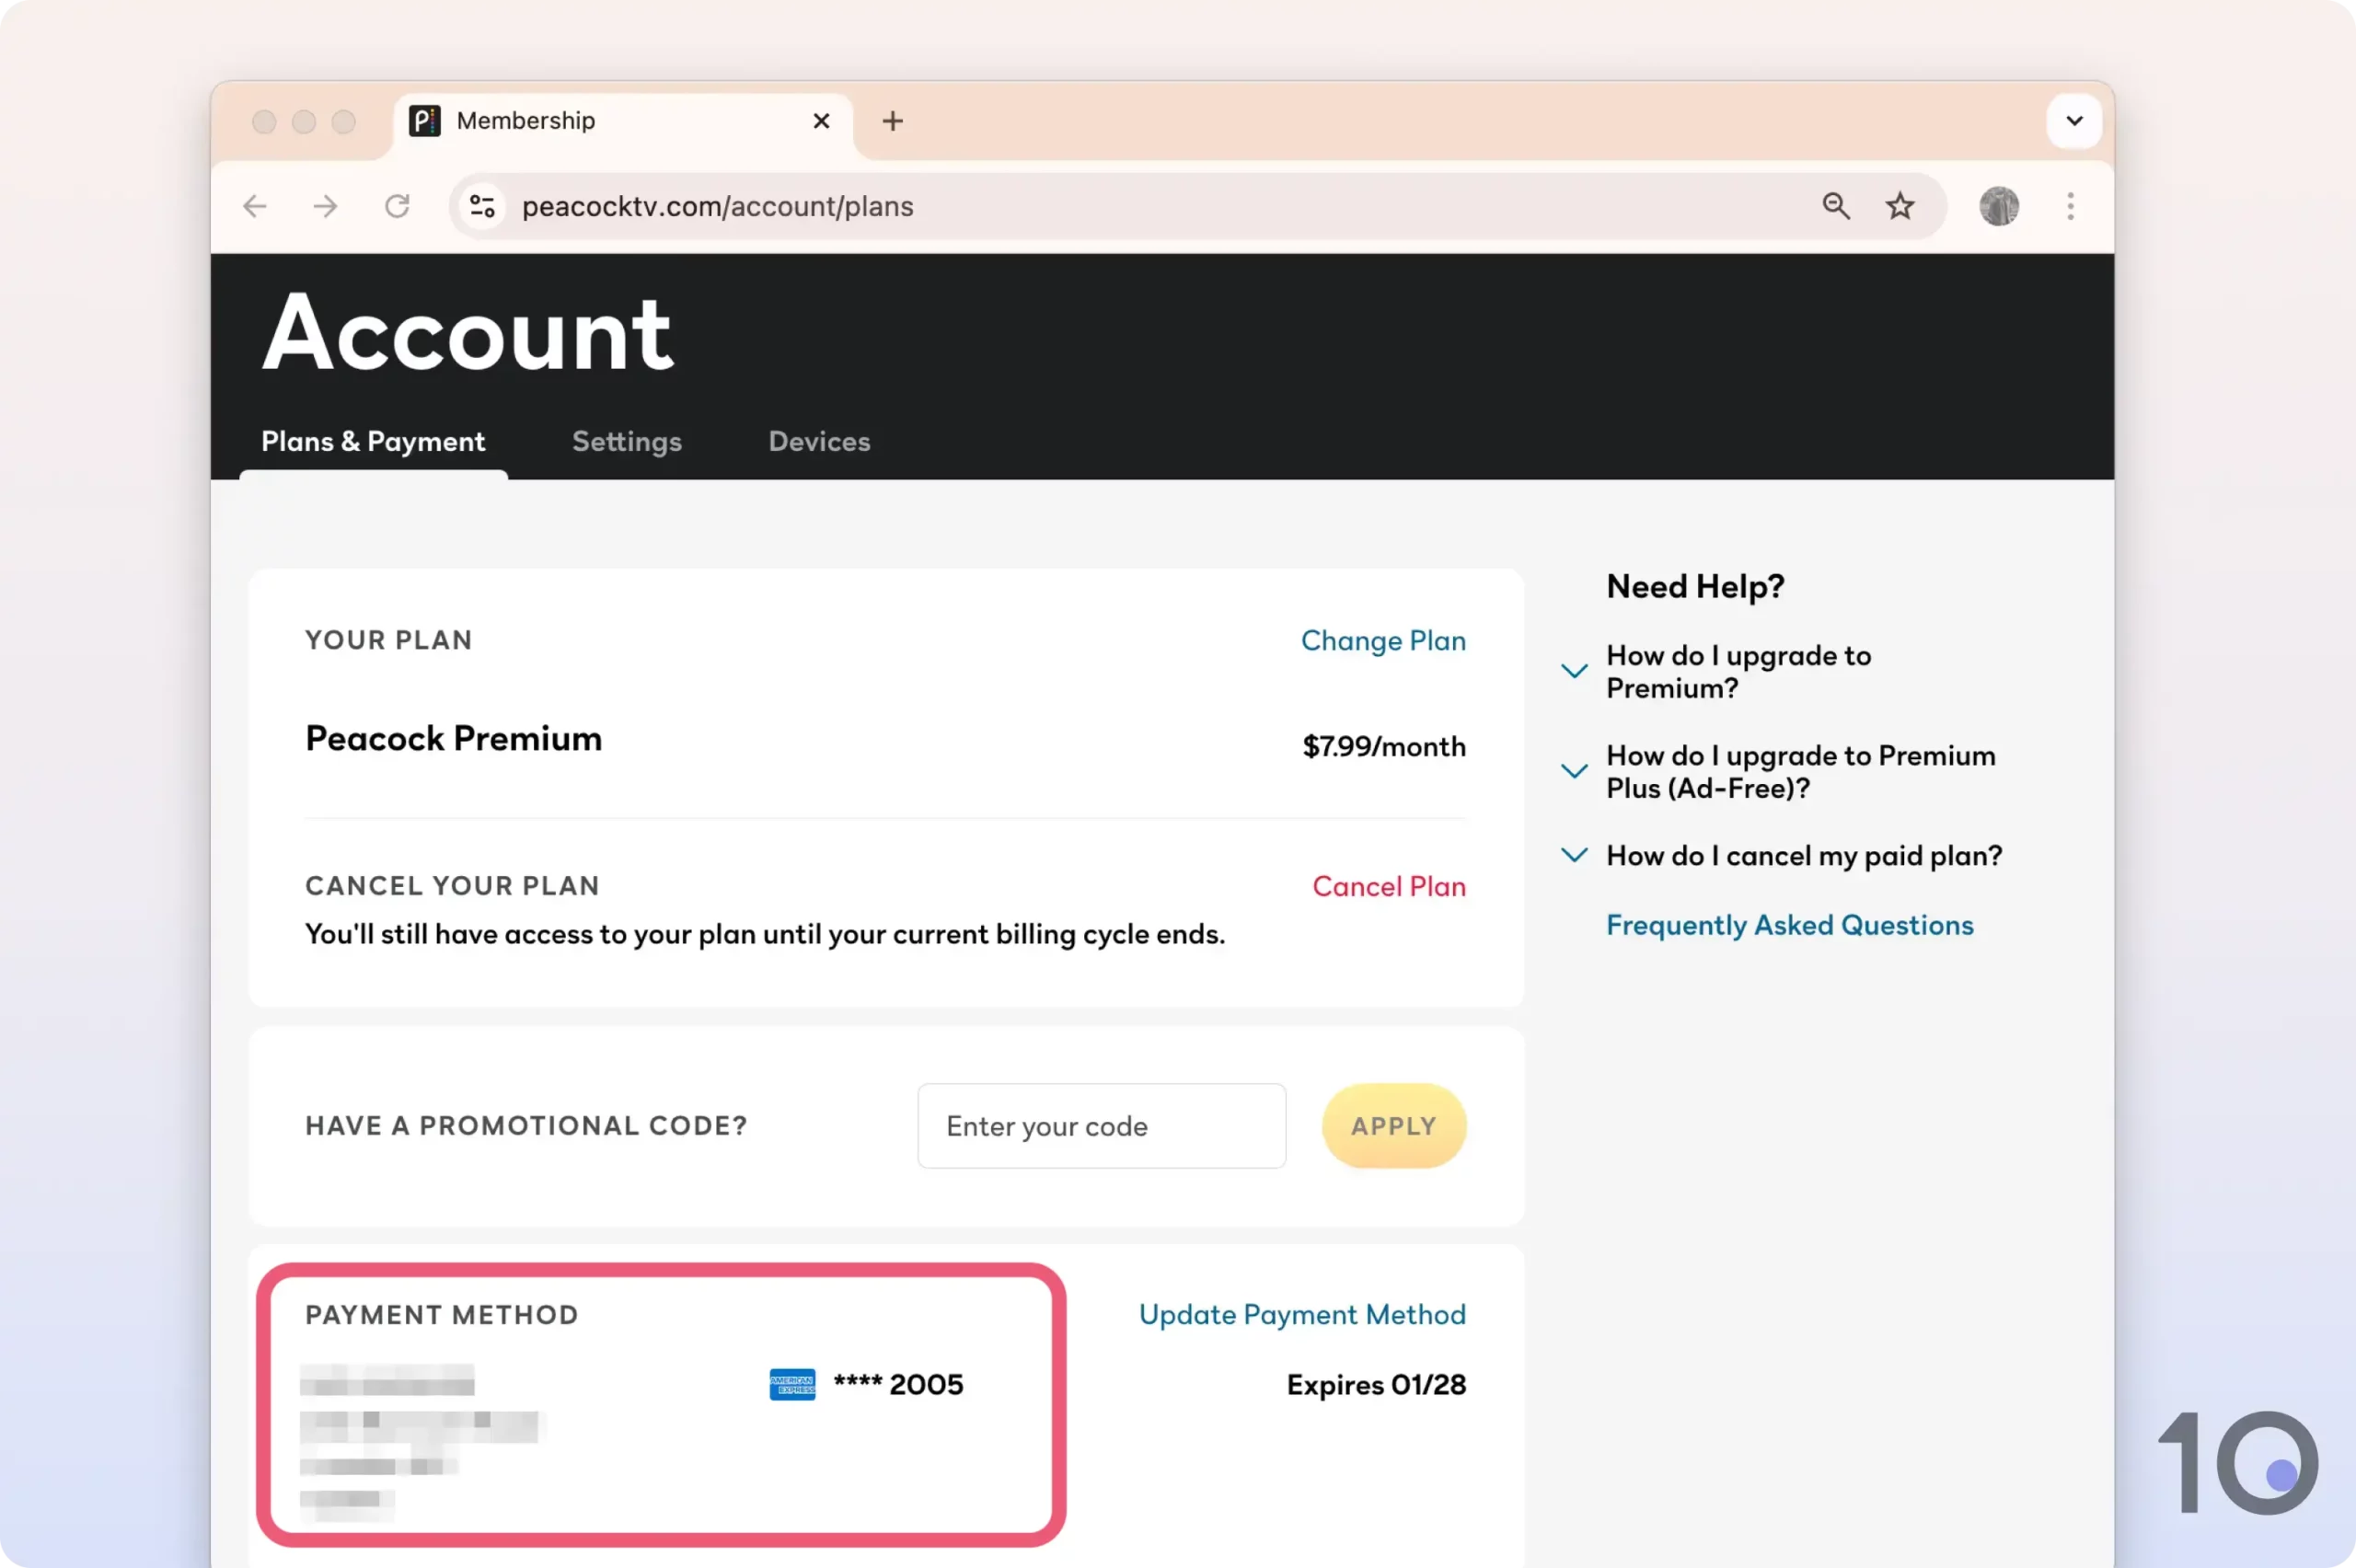Click the 'PAYMENT METHOD' label

pos(442,1314)
